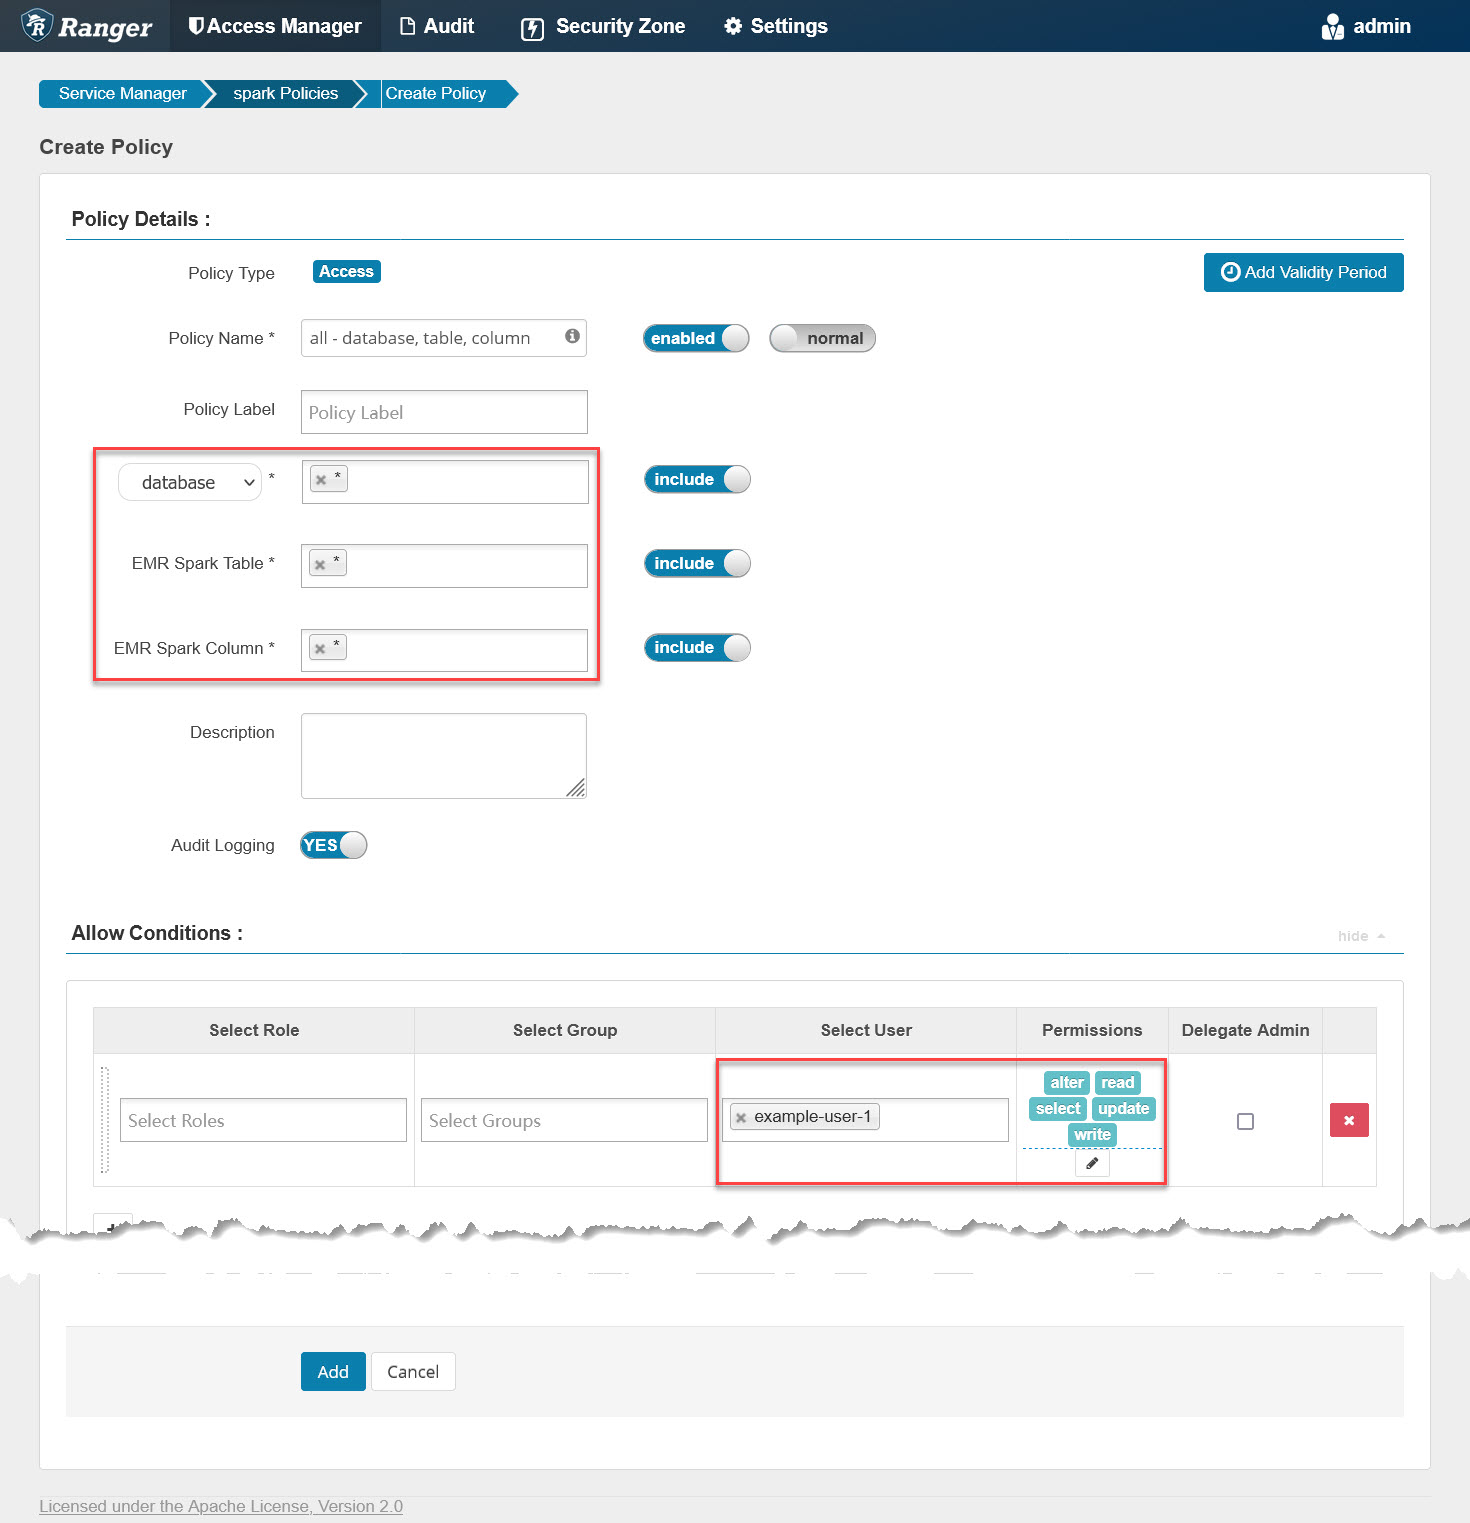Viewport: 1470px width, 1523px height.
Task: Open the Access Manager menu
Action: 275,26
